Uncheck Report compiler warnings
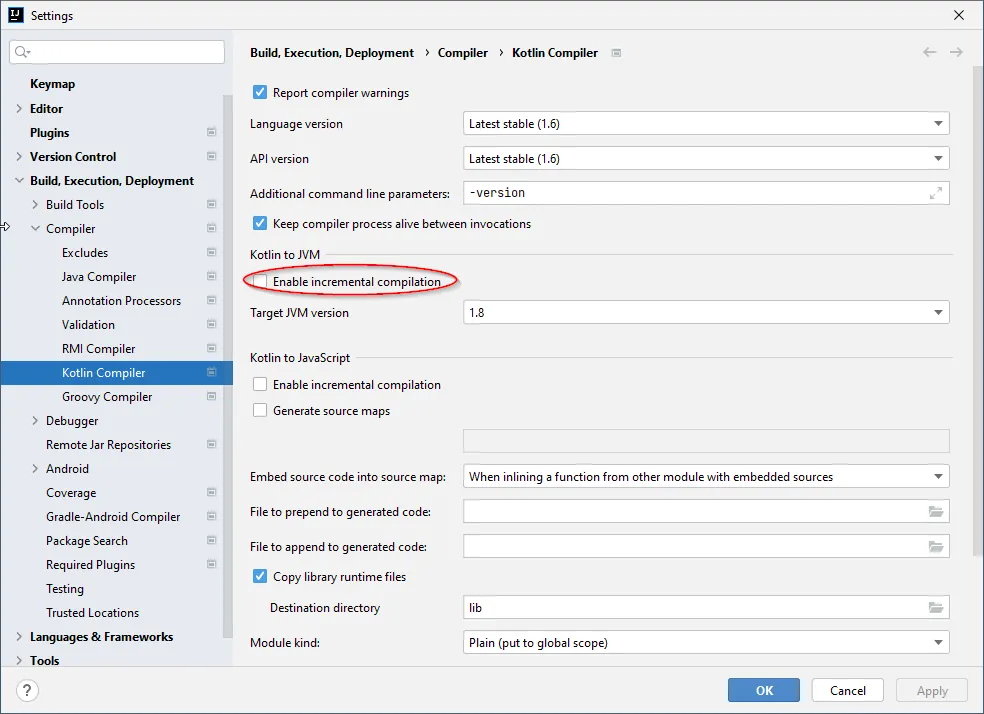 (259, 92)
